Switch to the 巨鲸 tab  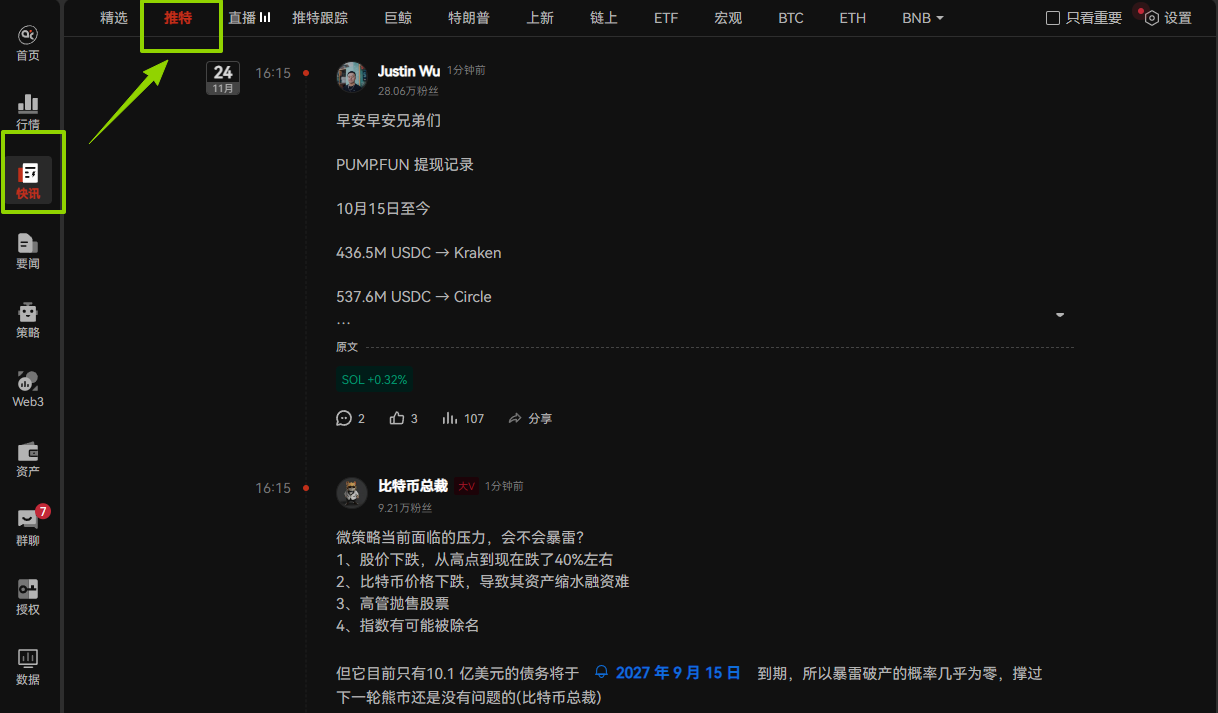[398, 18]
